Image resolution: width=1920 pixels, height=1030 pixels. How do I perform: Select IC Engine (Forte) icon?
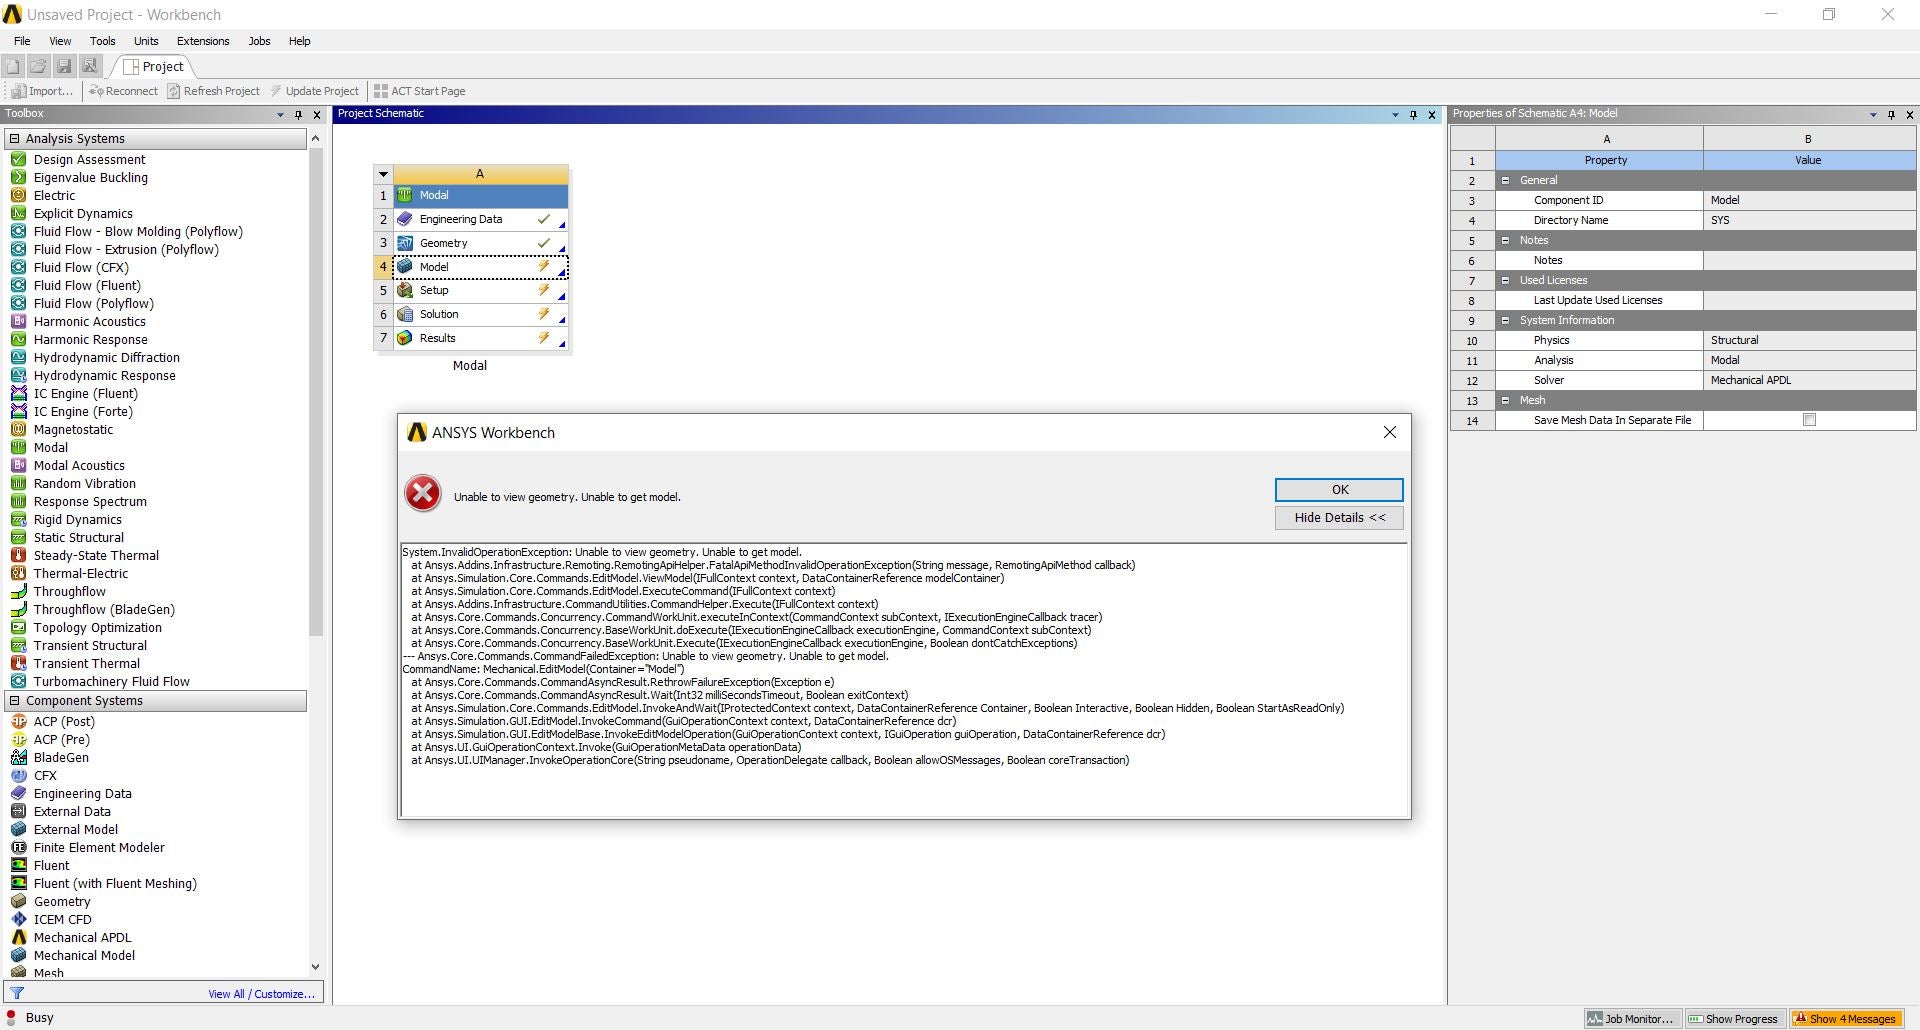[x=18, y=411]
